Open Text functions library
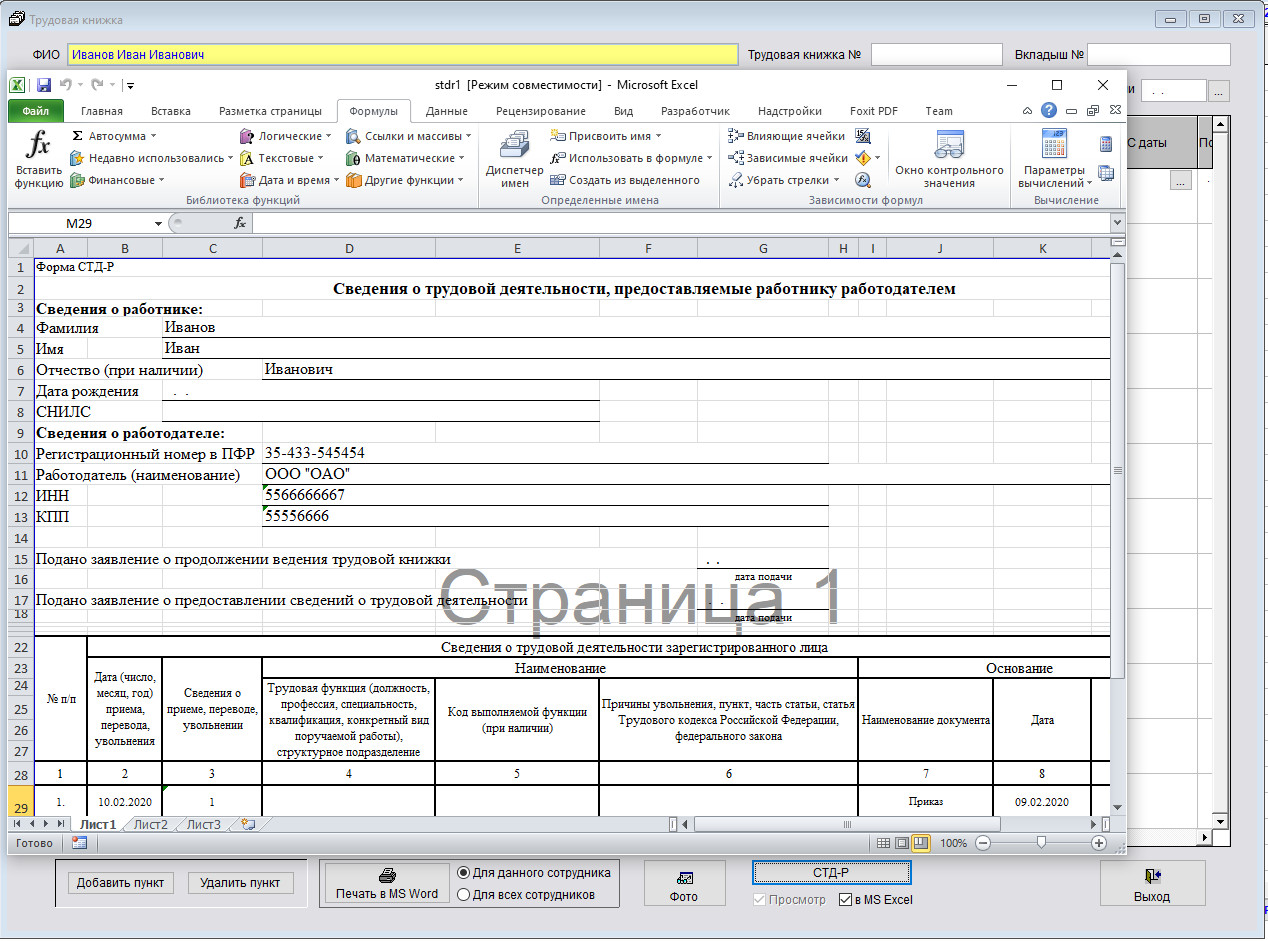 click(x=282, y=158)
